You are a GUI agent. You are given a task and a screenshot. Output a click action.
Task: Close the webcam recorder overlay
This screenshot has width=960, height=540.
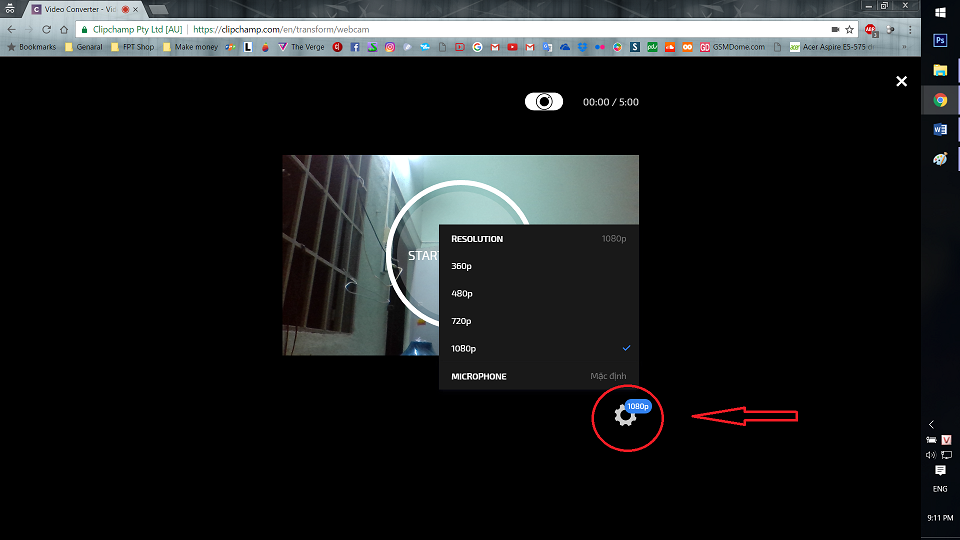tap(901, 81)
